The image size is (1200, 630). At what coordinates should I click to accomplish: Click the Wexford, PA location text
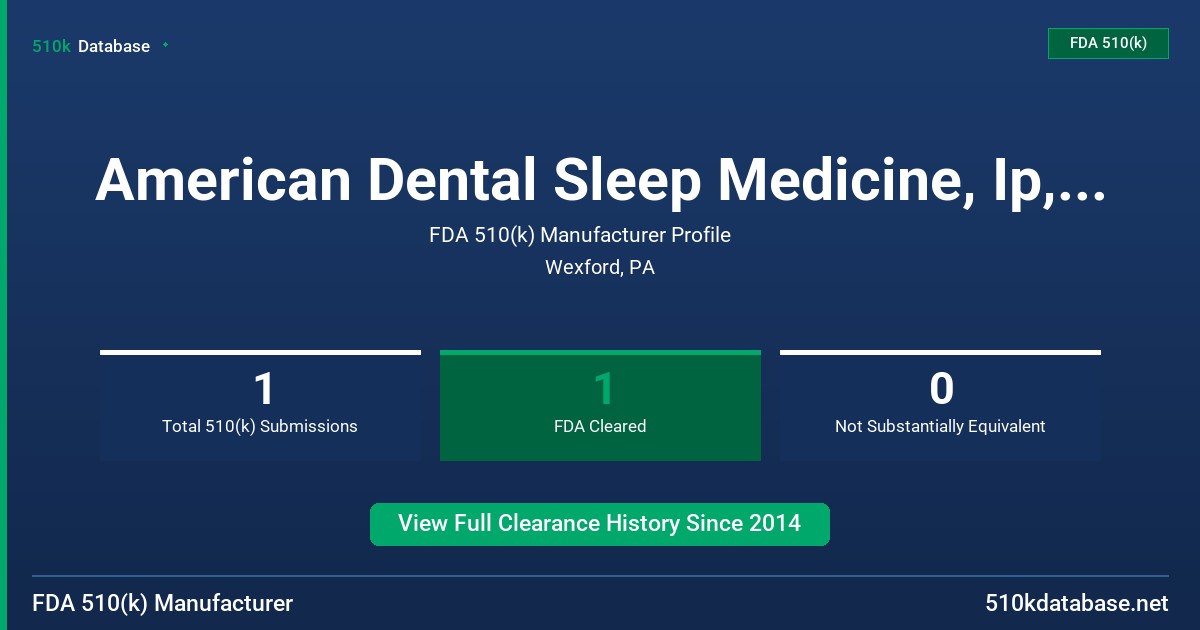[x=600, y=267]
